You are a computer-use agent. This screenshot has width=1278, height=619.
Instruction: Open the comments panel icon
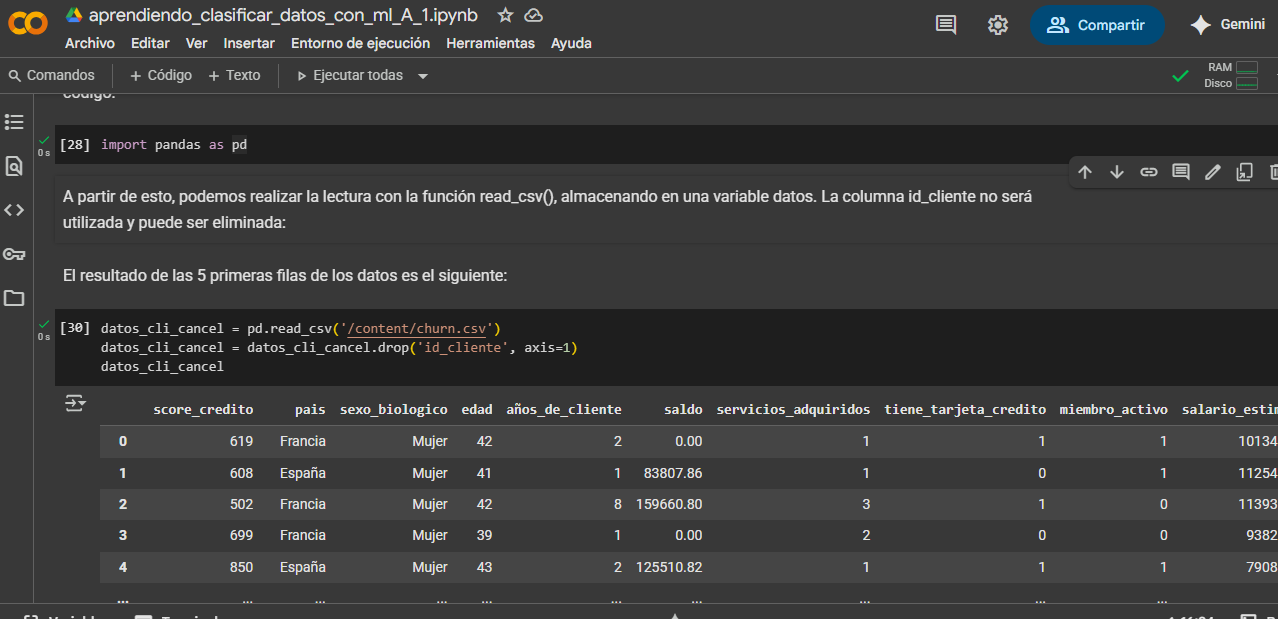(x=946, y=25)
